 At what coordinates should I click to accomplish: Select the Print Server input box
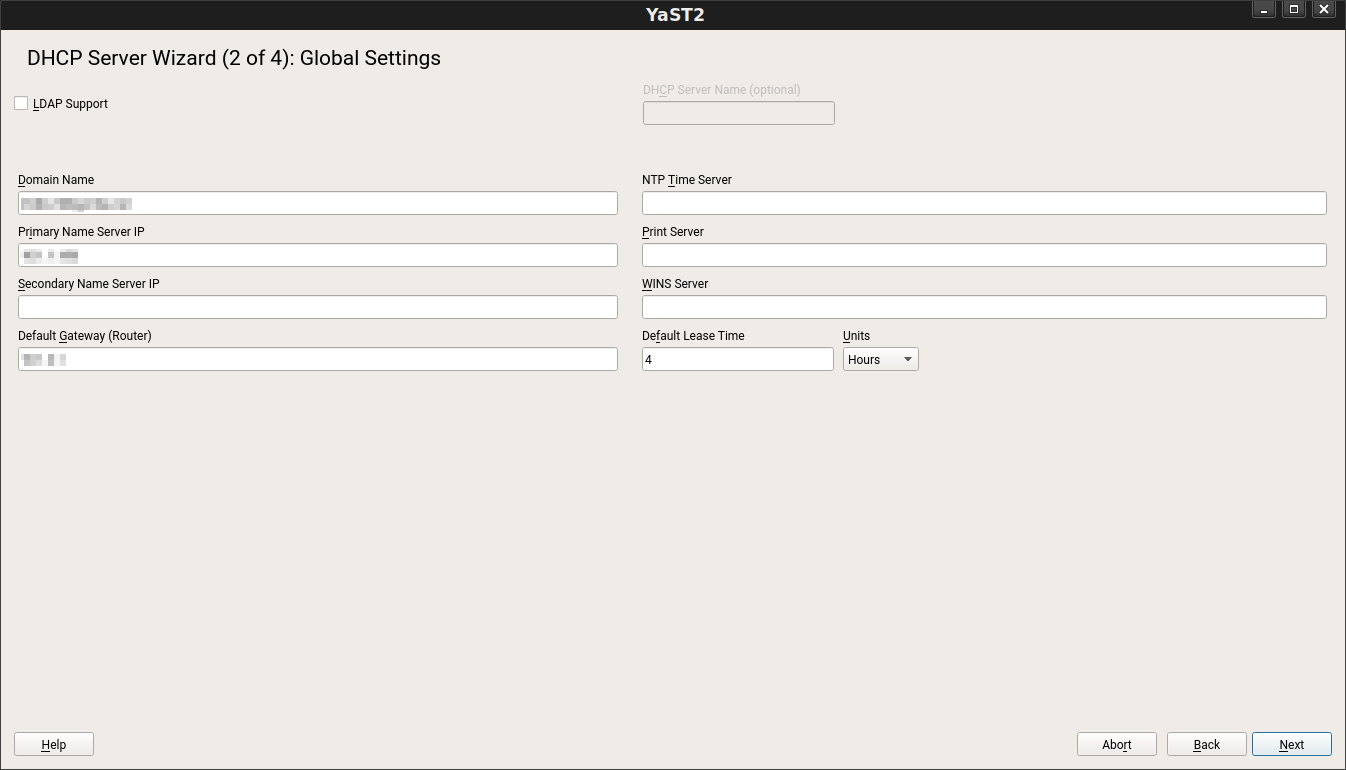[983, 254]
